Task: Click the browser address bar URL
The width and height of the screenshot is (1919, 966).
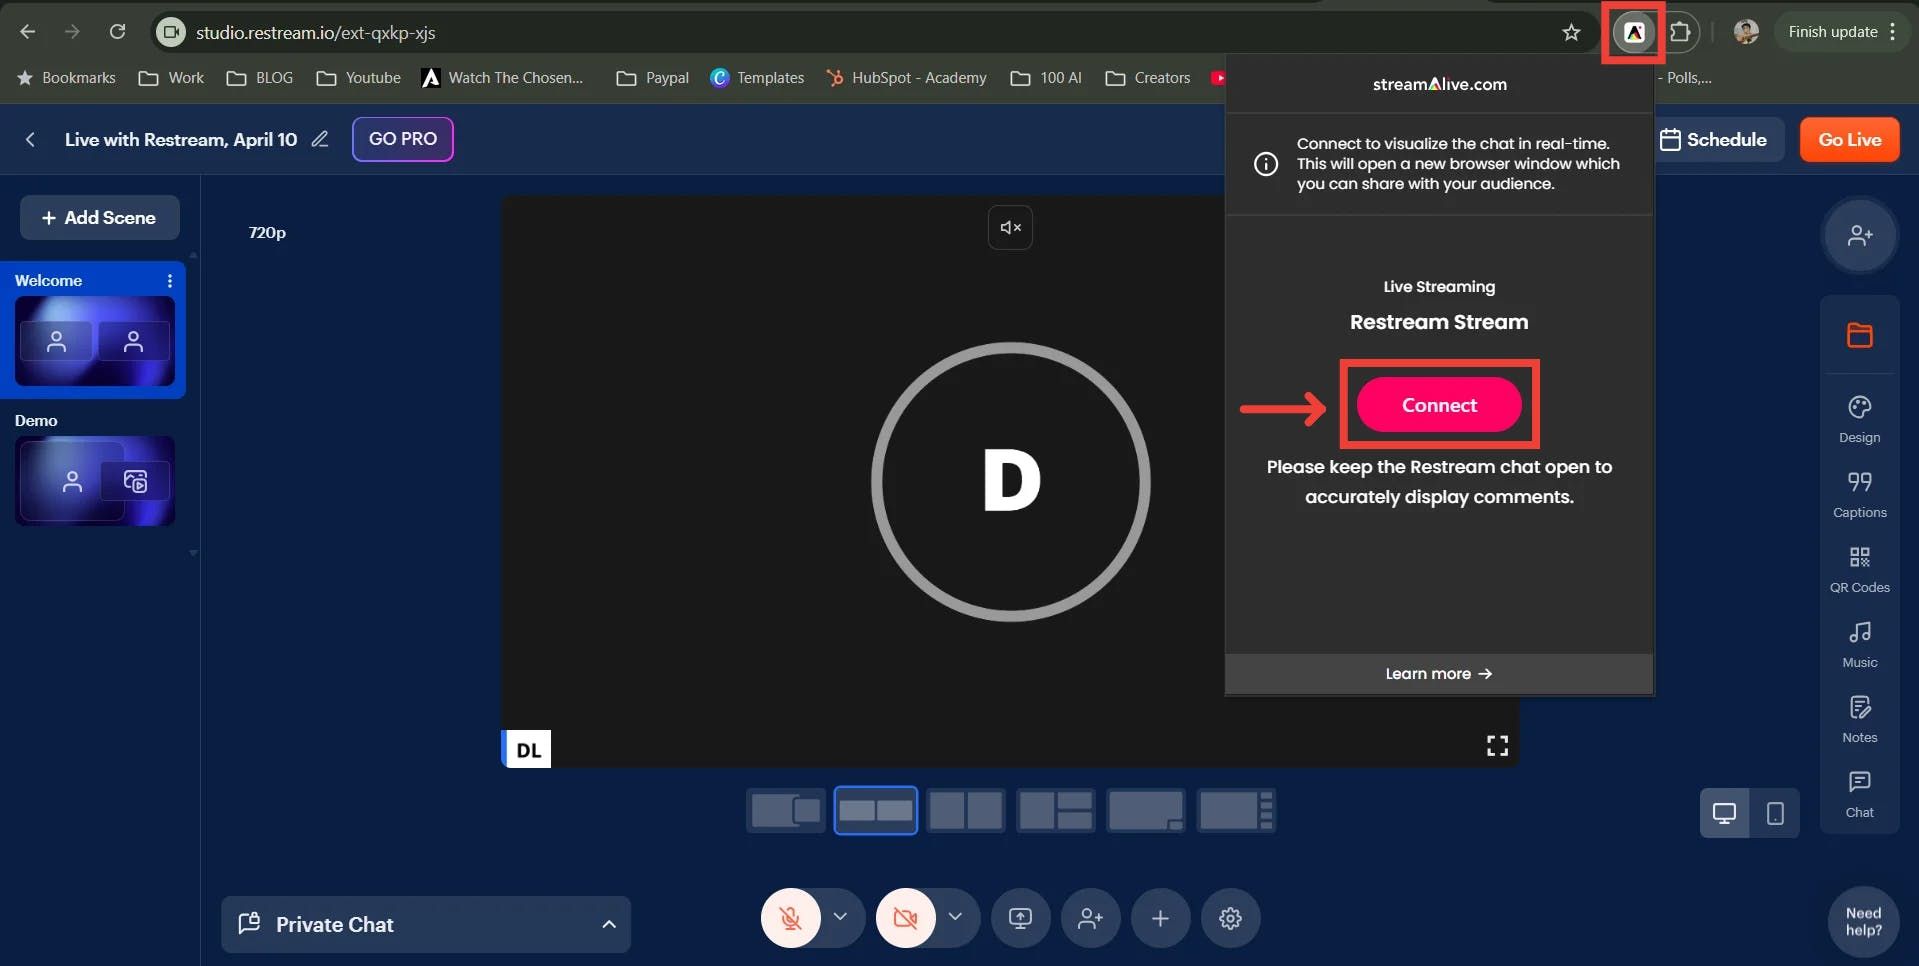Action: [316, 32]
